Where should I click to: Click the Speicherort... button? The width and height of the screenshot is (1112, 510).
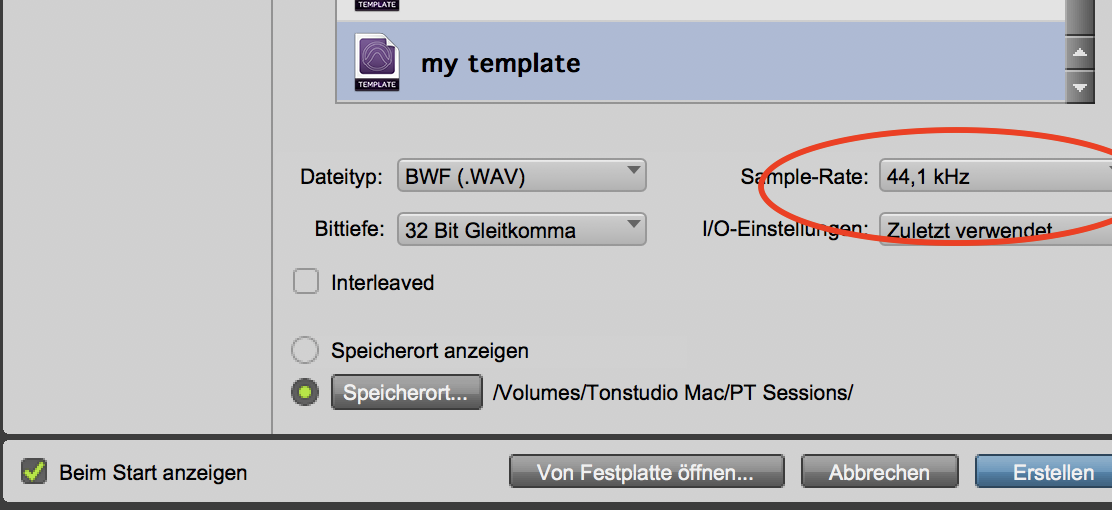click(x=406, y=393)
